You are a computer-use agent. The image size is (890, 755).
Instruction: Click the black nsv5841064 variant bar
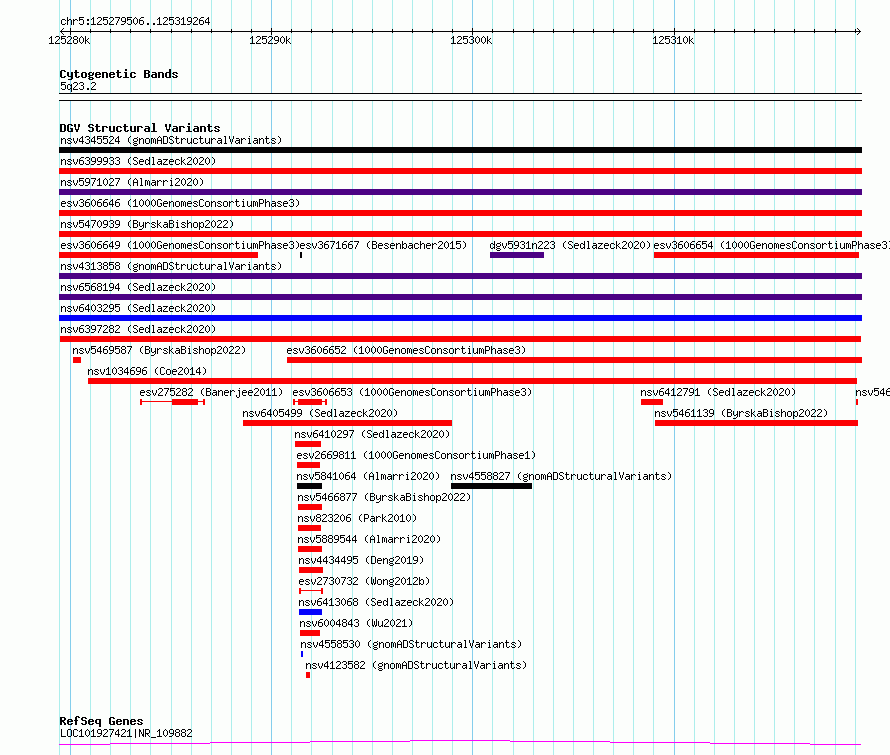click(309, 486)
